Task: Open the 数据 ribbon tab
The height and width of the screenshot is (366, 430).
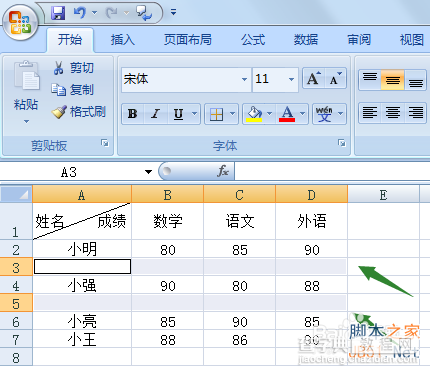Action: pyautogui.click(x=306, y=40)
